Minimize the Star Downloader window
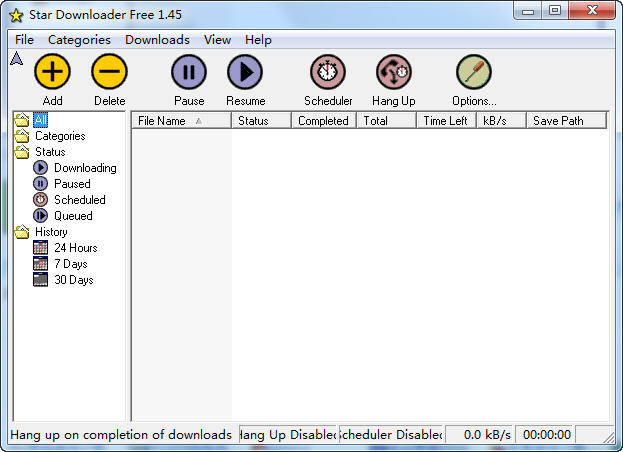 (528, 11)
